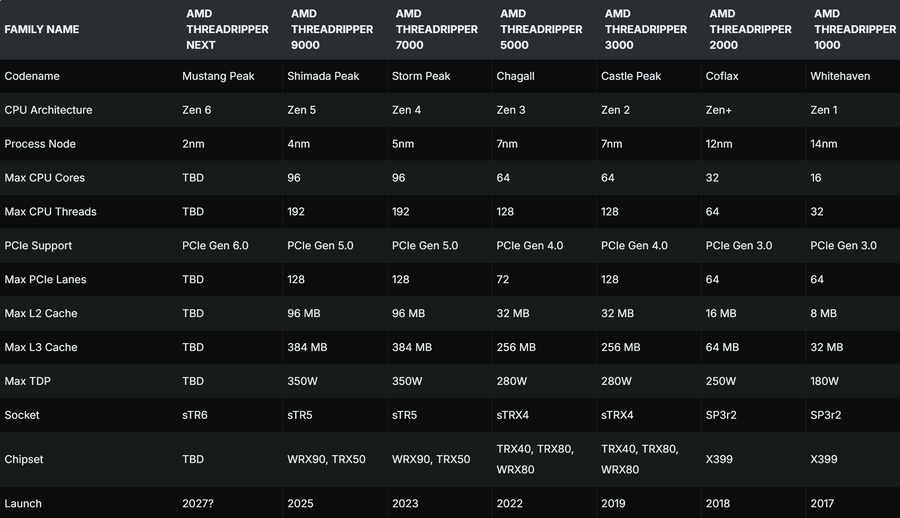Select the AMD Threadripper NEXT header
900x518 pixels.
(227, 29)
